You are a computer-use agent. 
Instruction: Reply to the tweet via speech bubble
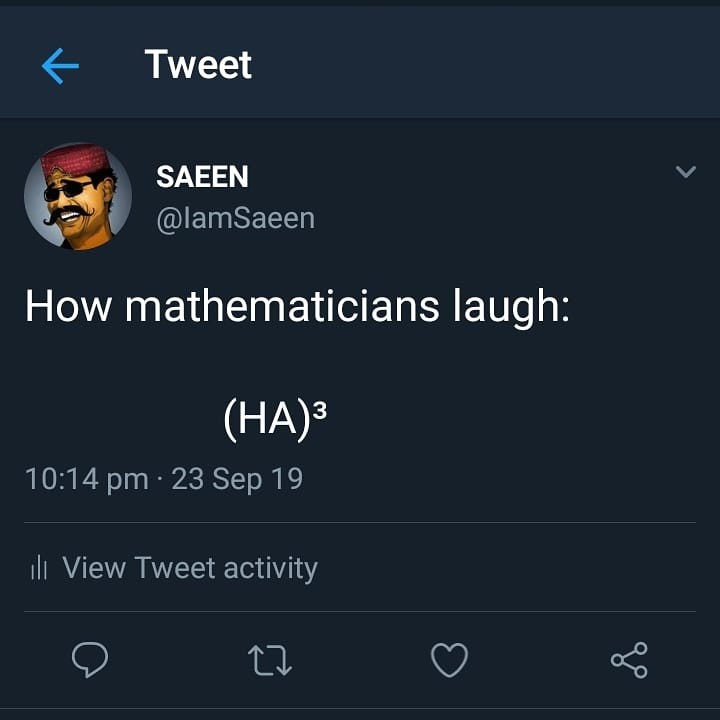90,659
